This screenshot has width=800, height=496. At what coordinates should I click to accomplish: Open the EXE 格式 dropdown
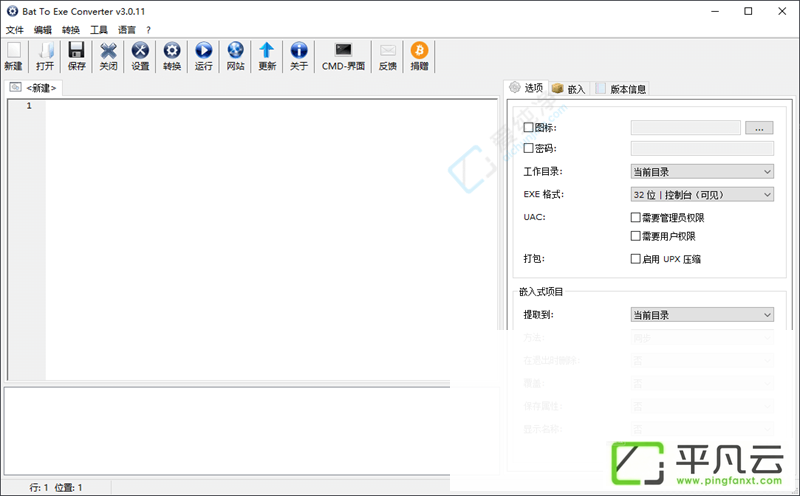point(702,194)
